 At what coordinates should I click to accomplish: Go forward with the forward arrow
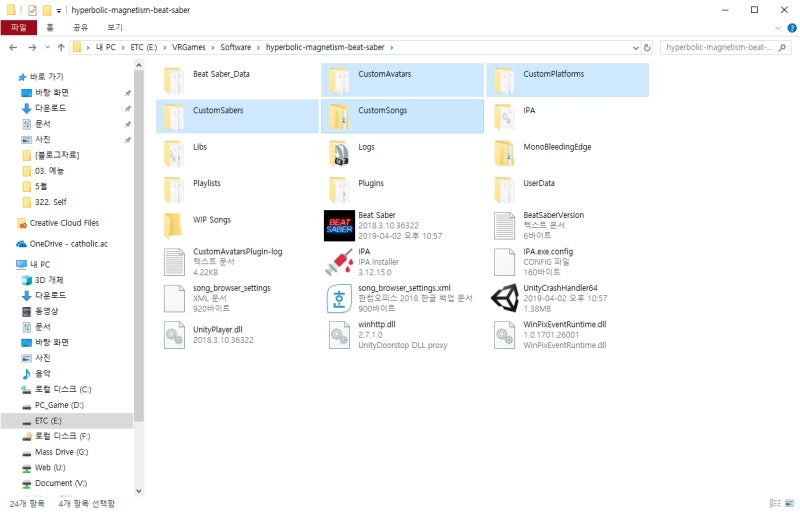click(32, 47)
